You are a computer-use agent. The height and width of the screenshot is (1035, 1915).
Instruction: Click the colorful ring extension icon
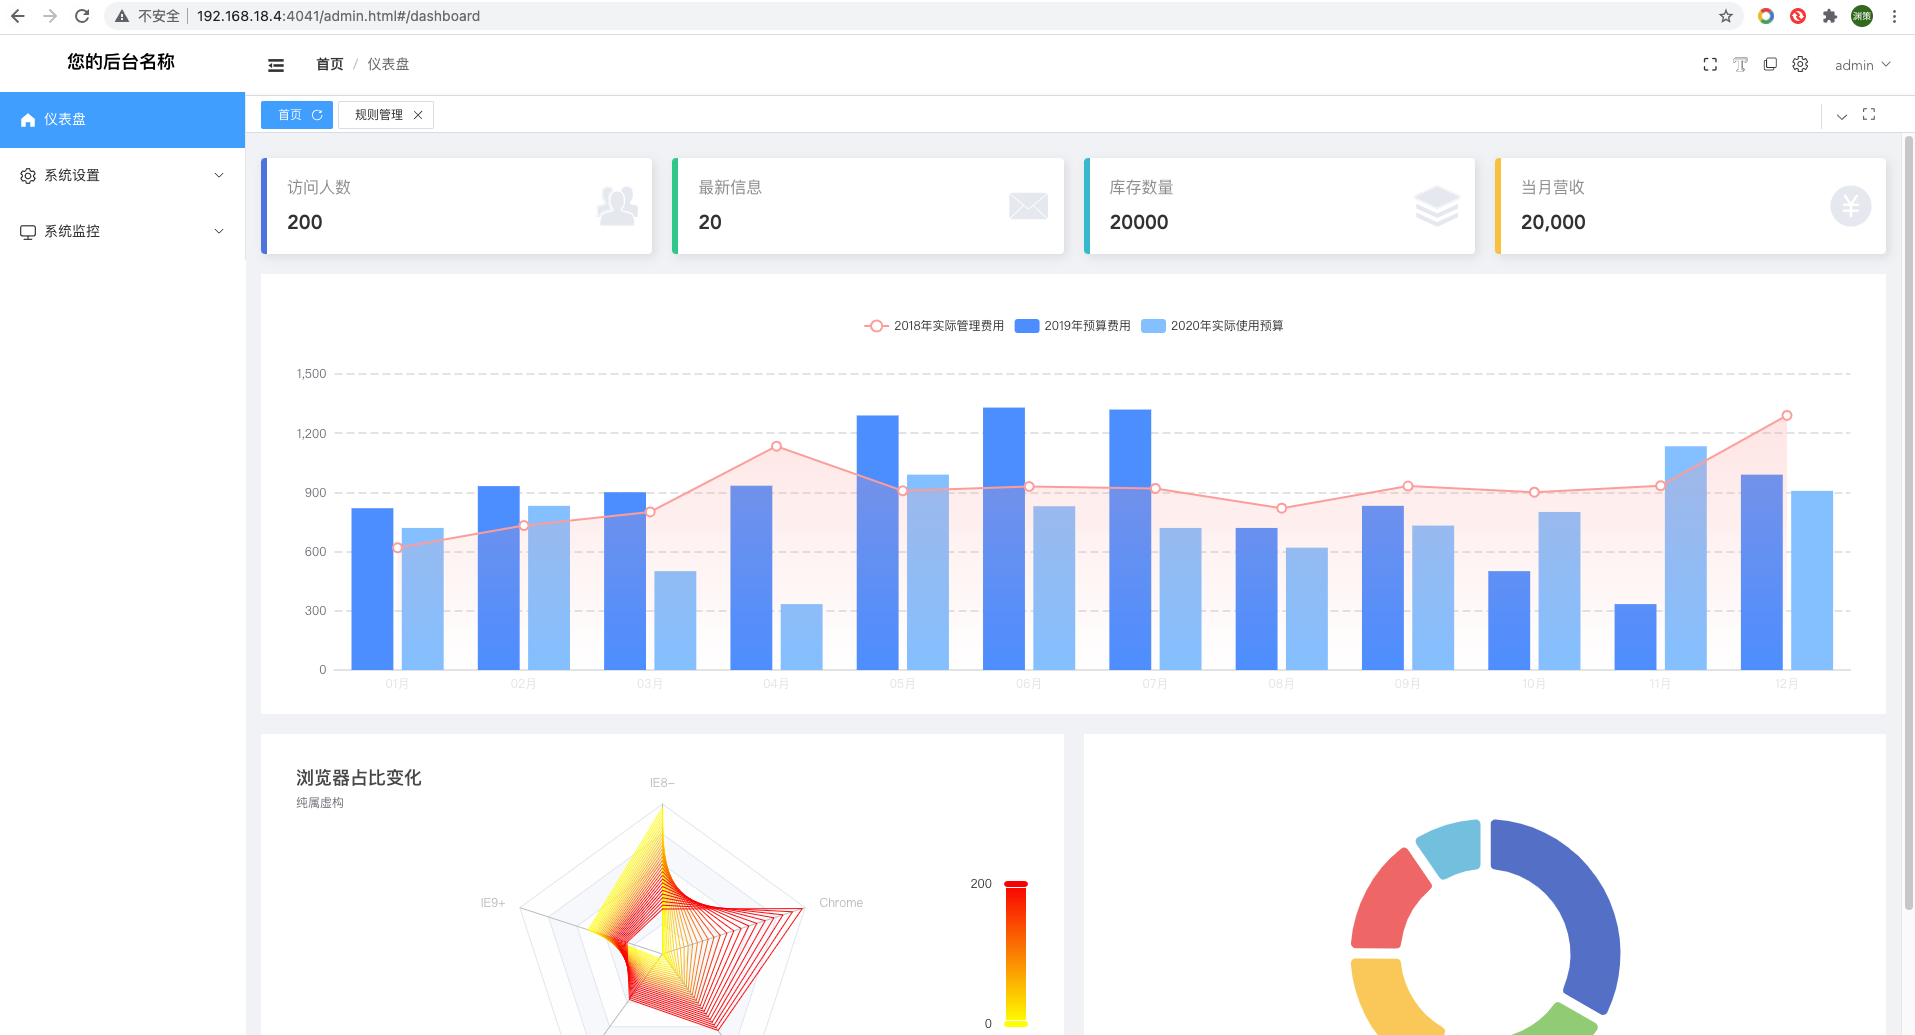[x=1766, y=16]
